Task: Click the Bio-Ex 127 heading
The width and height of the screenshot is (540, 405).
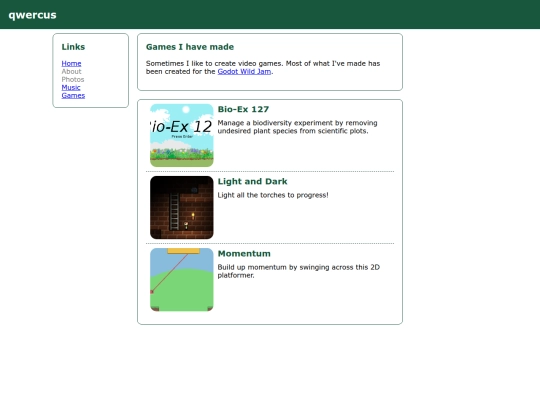Action: pyautogui.click(x=243, y=109)
